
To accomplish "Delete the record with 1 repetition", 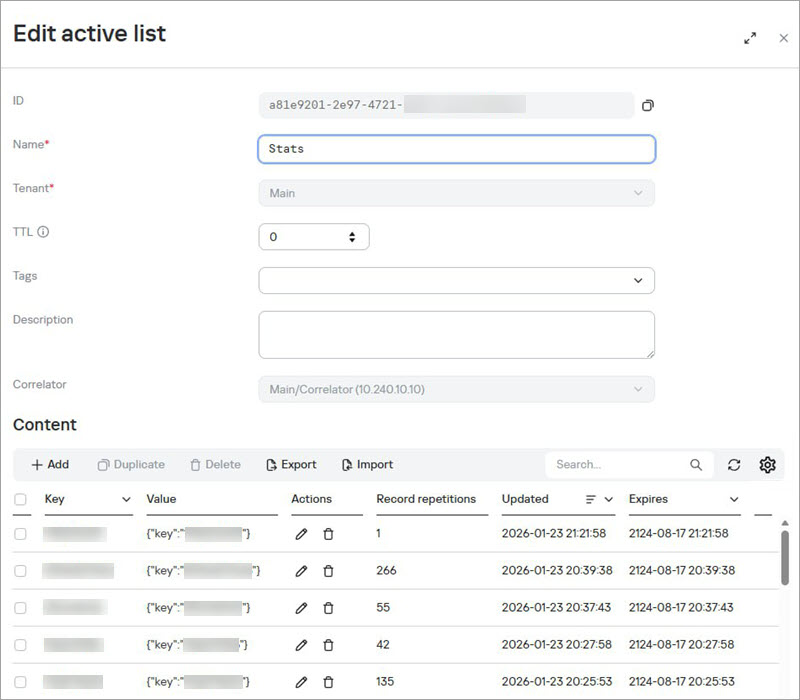I will 328,534.
